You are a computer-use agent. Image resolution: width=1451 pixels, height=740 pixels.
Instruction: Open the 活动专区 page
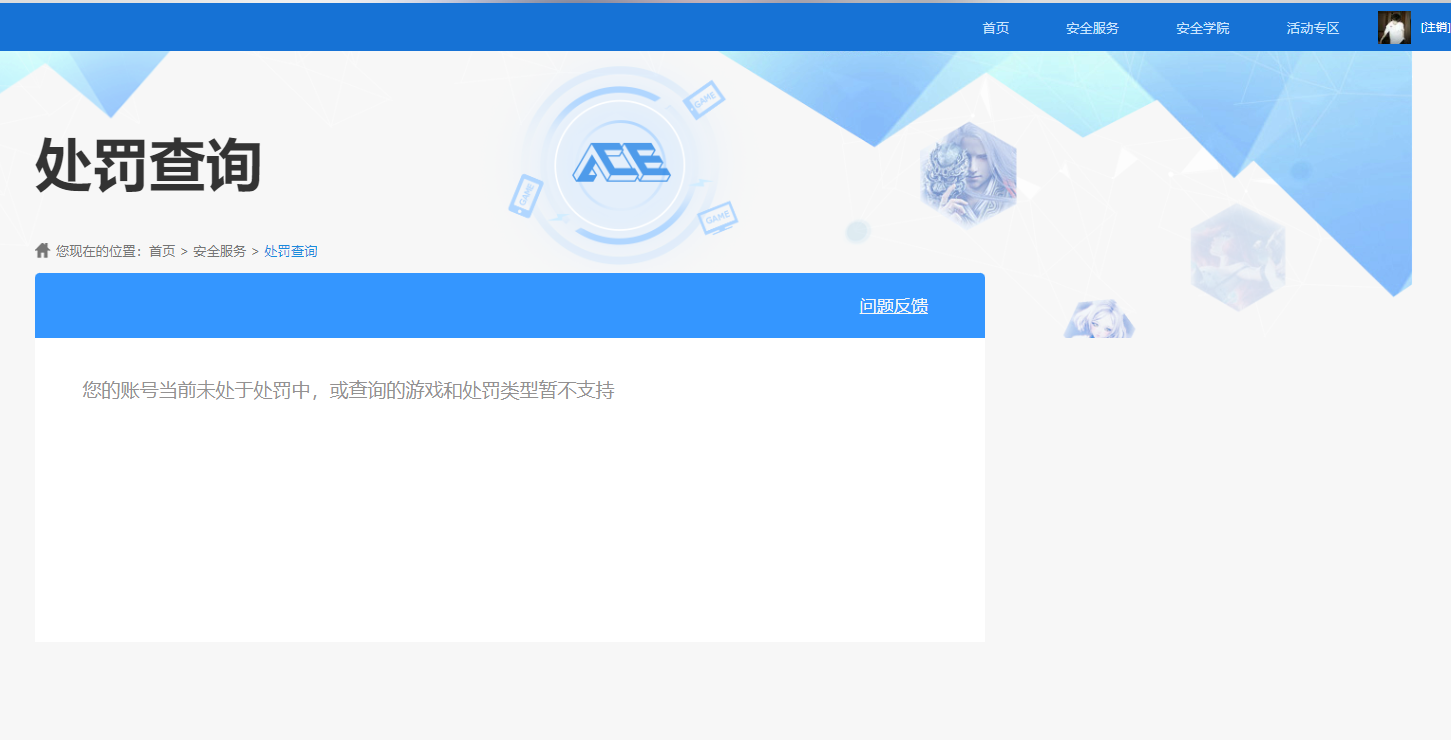coord(1312,28)
